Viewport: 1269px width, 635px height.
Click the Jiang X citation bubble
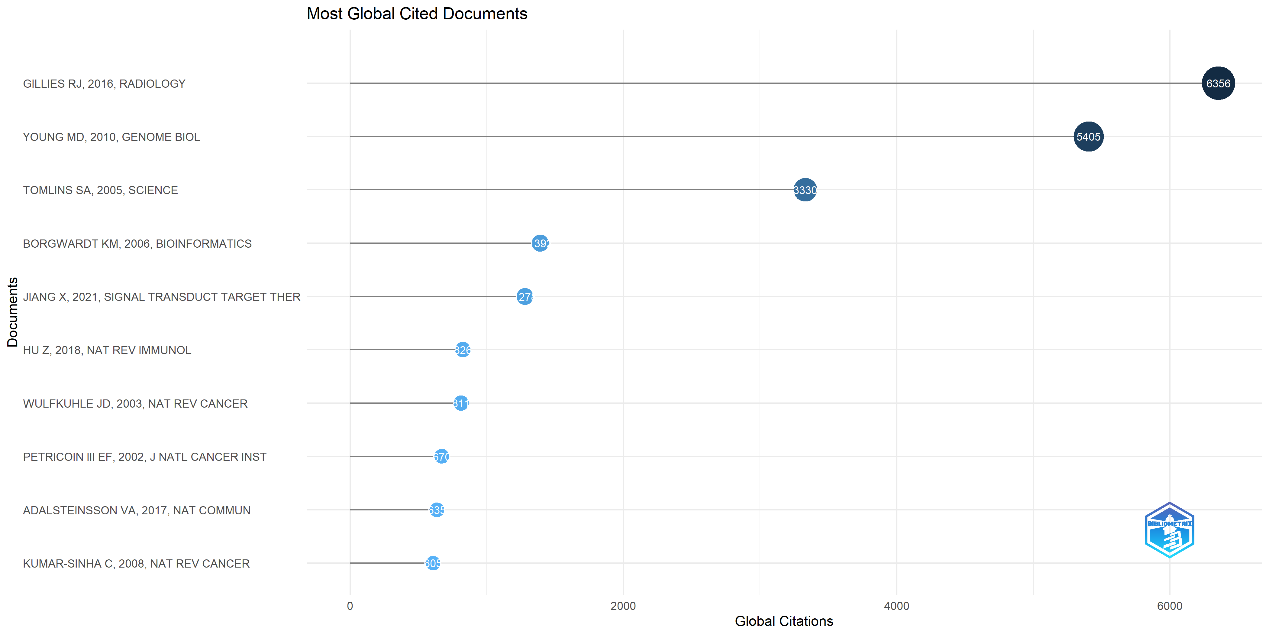(x=525, y=297)
